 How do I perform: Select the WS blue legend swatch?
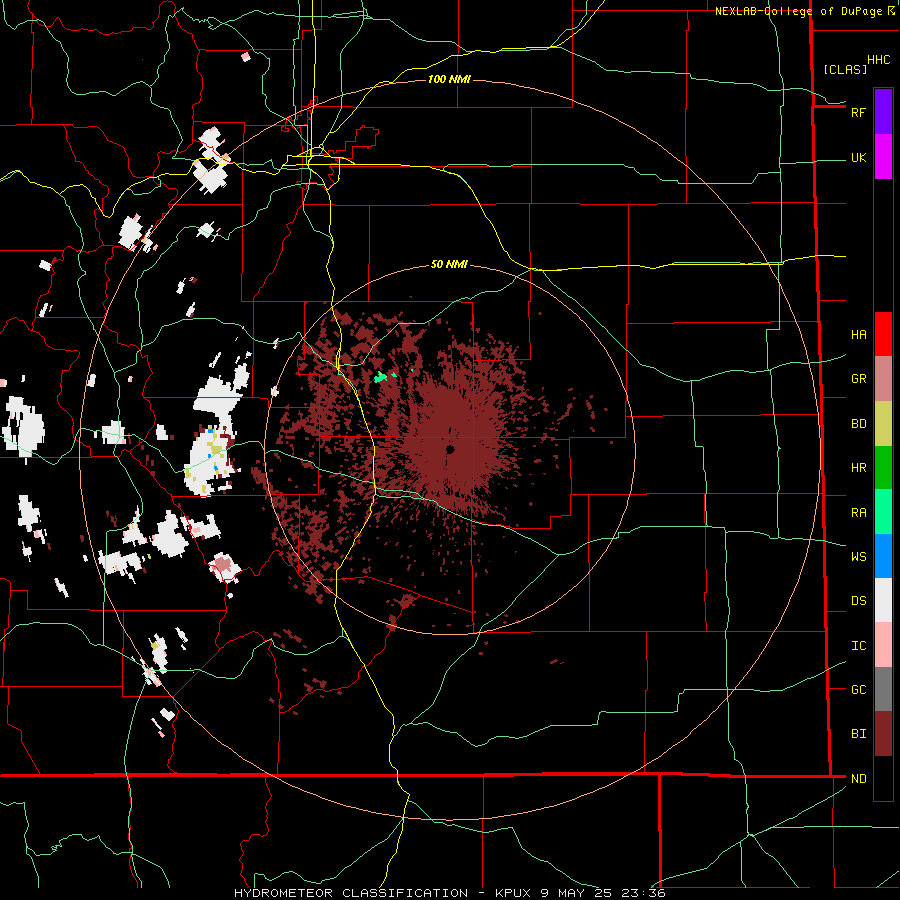click(883, 556)
